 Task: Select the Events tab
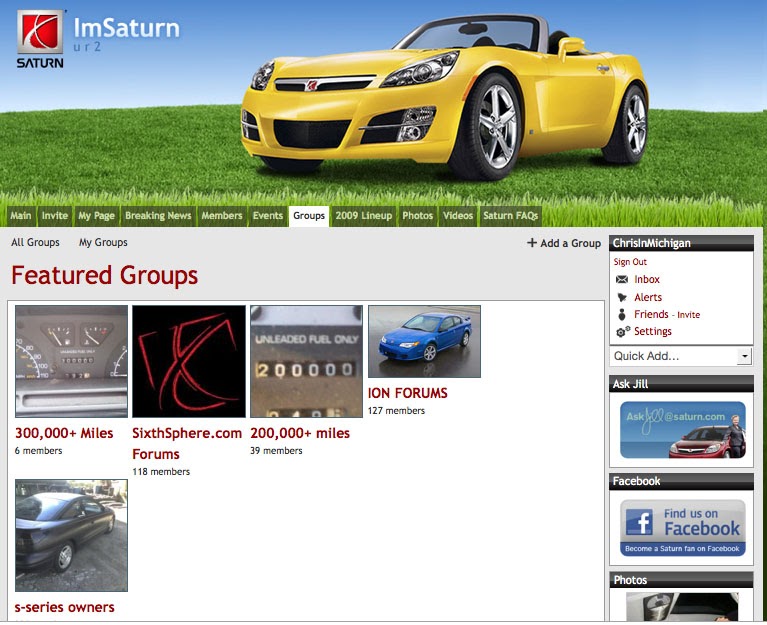pyautogui.click(x=268, y=216)
